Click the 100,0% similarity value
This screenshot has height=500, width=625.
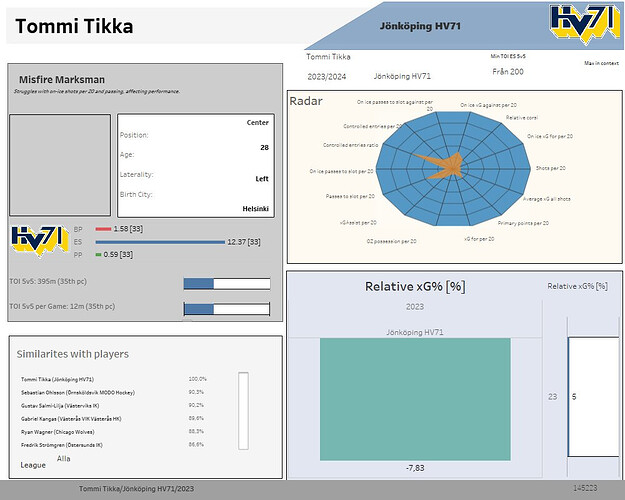click(x=197, y=379)
